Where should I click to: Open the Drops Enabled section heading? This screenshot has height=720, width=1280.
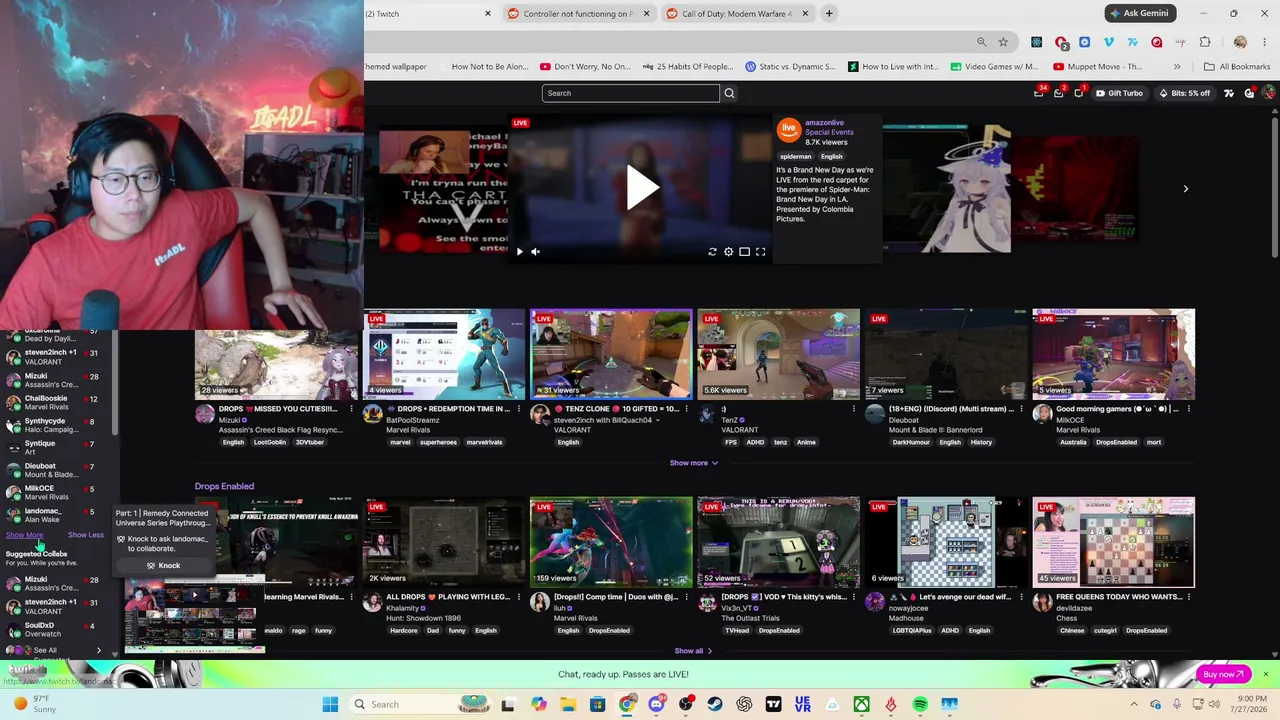pos(224,486)
